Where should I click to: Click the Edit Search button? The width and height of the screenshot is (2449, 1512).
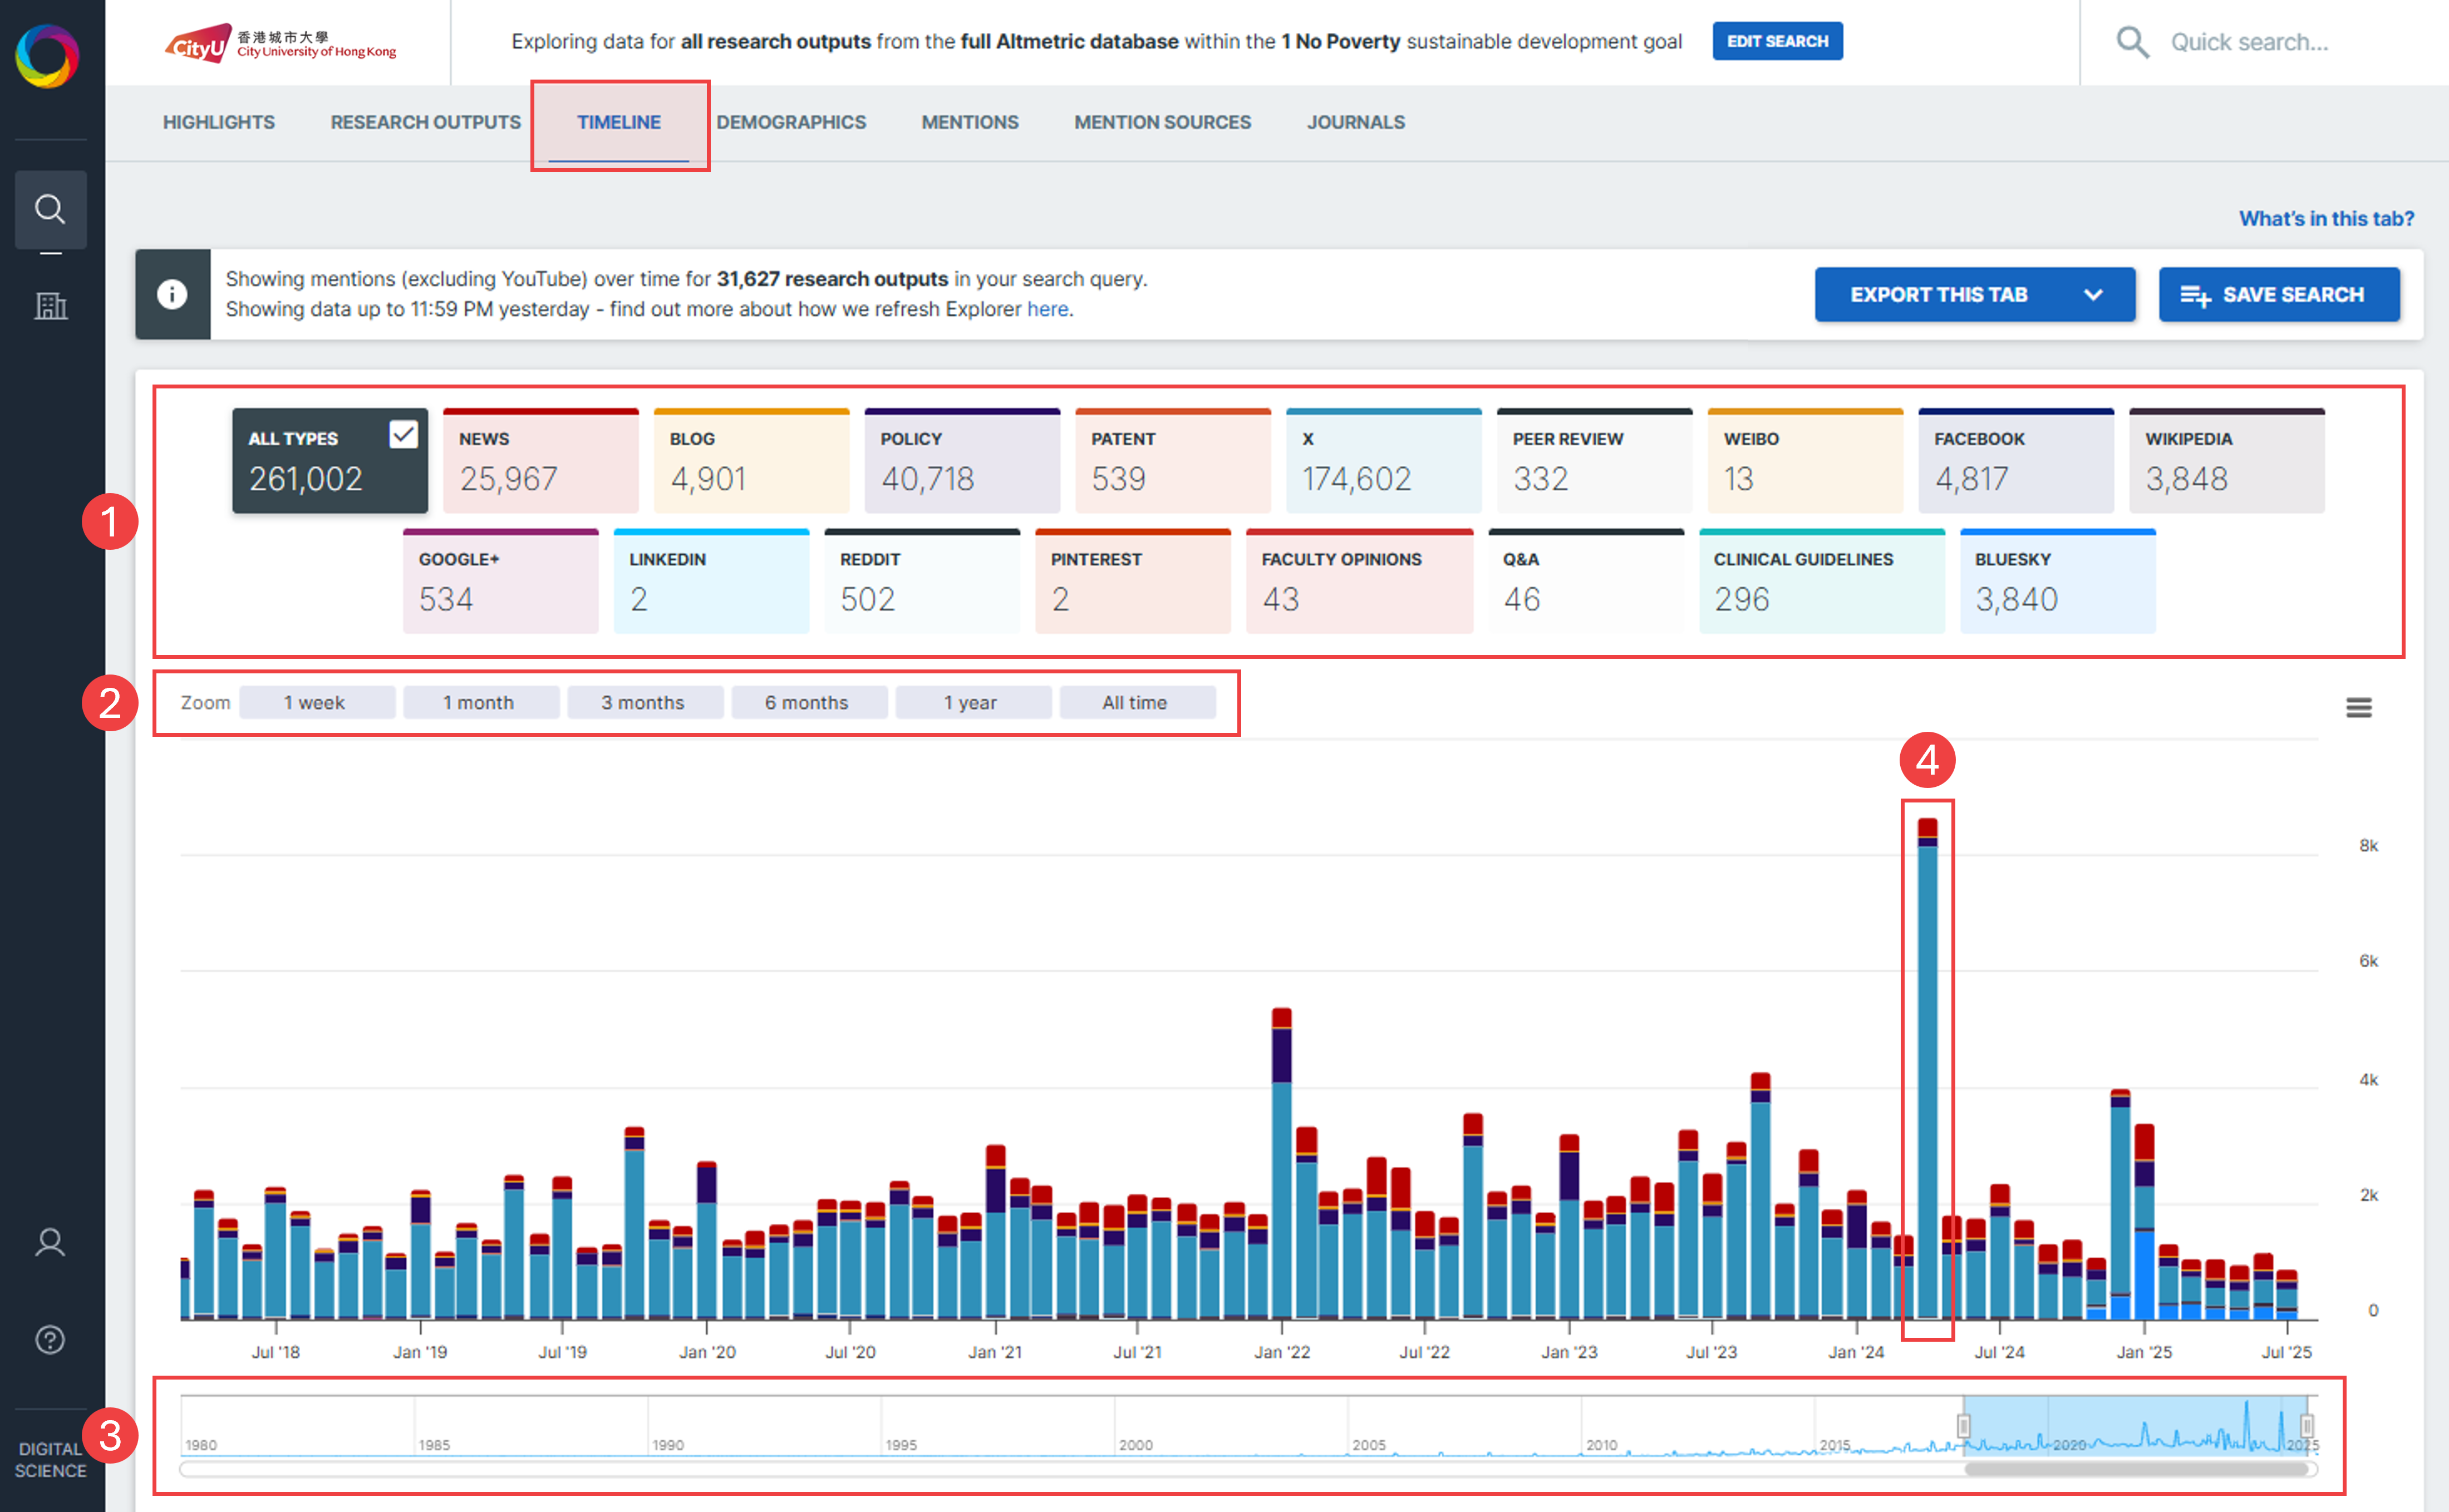click(x=1777, y=41)
